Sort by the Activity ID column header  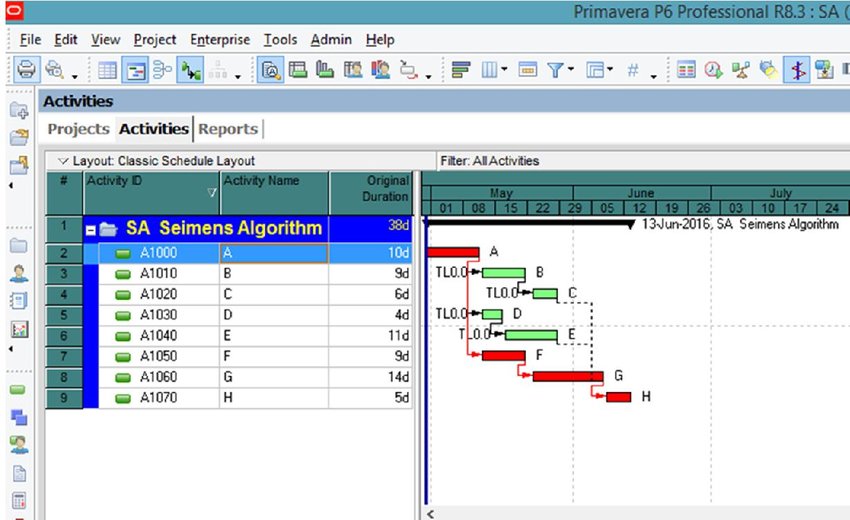tap(151, 193)
